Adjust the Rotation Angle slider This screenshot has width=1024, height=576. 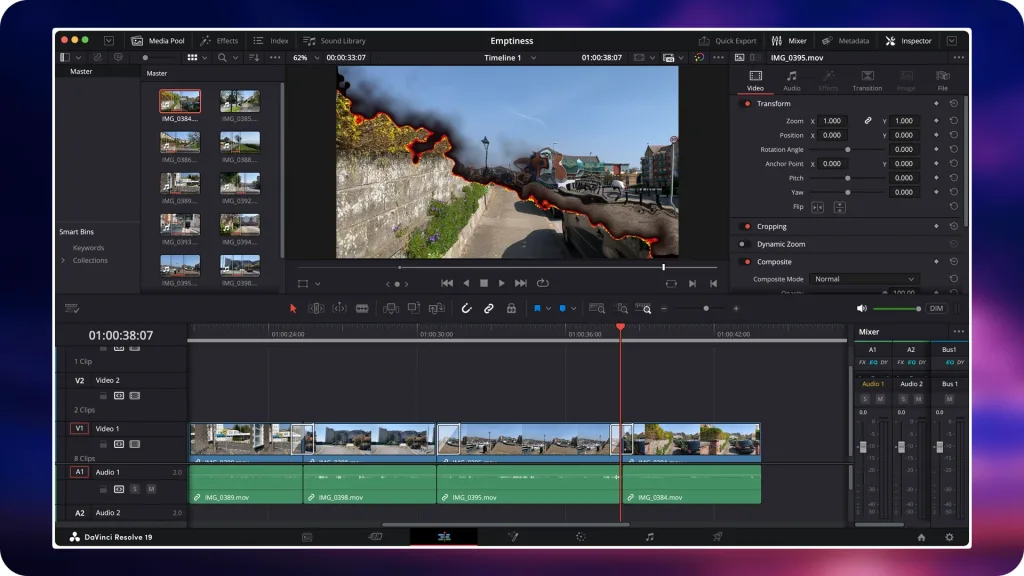click(x=848, y=150)
